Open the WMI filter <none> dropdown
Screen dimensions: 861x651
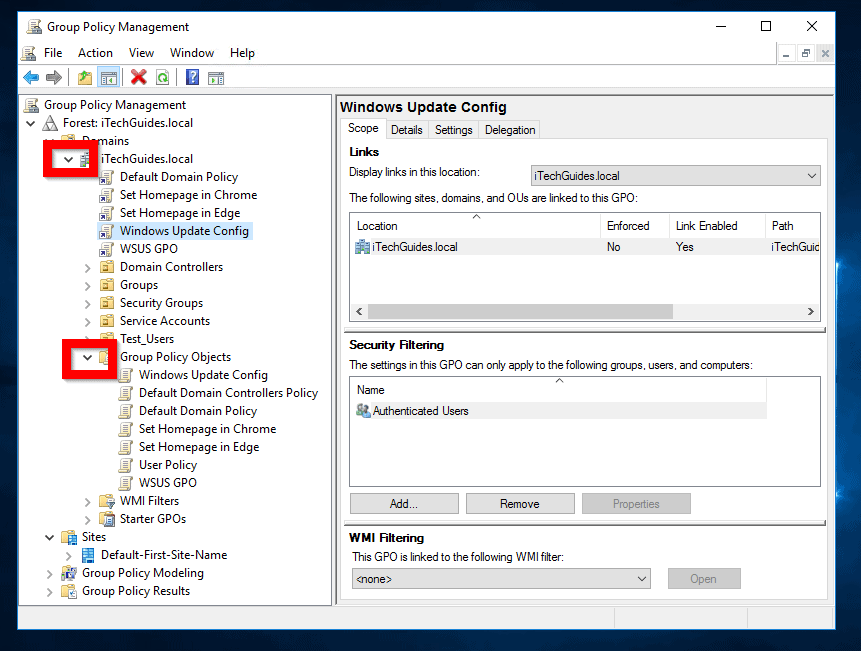pos(501,579)
